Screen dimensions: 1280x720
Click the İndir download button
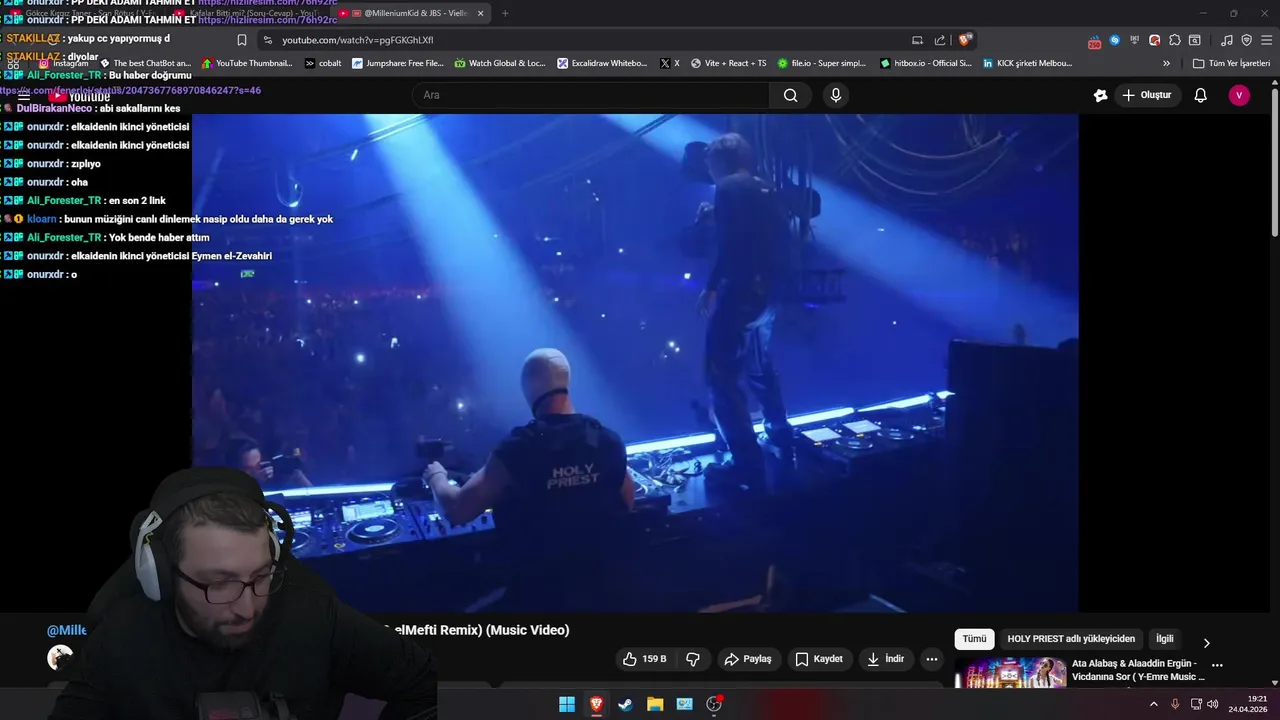(885, 659)
